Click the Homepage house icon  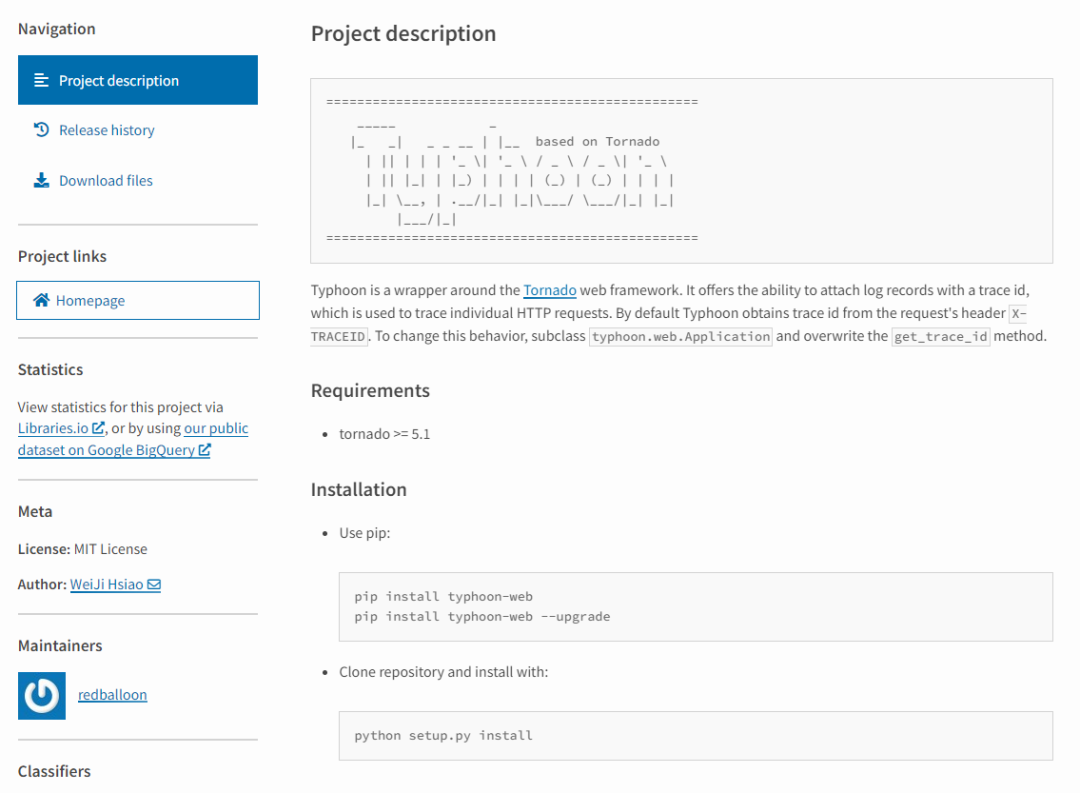pyautogui.click(x=41, y=300)
